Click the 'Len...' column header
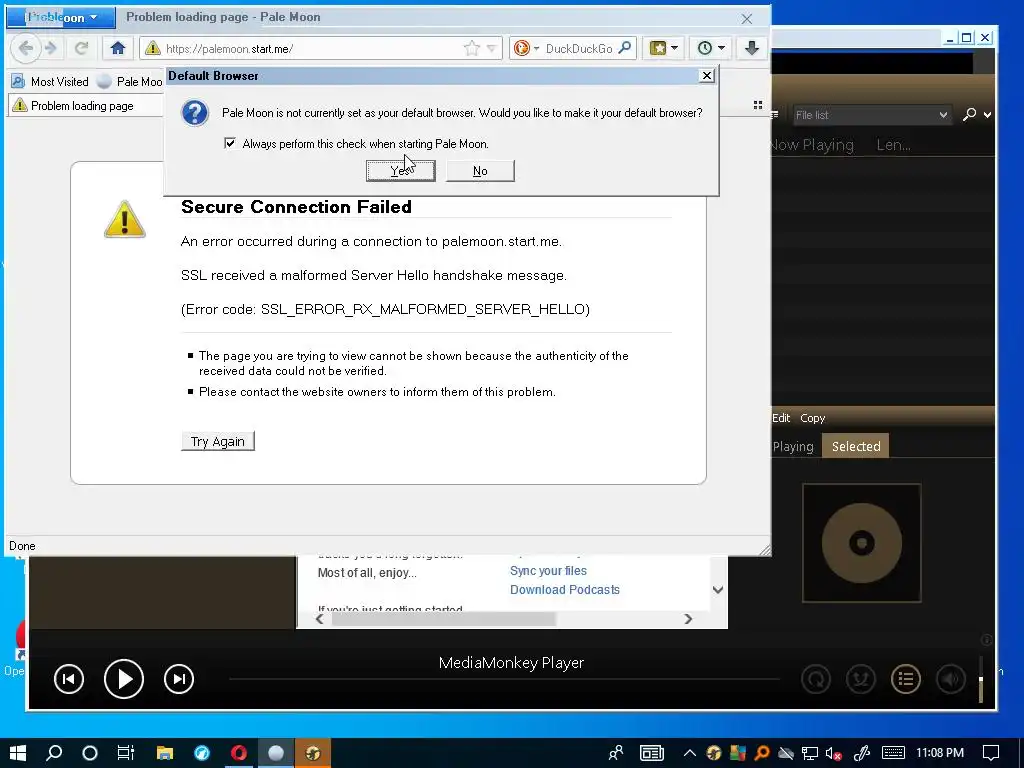The height and width of the screenshot is (768, 1024). coord(893,144)
